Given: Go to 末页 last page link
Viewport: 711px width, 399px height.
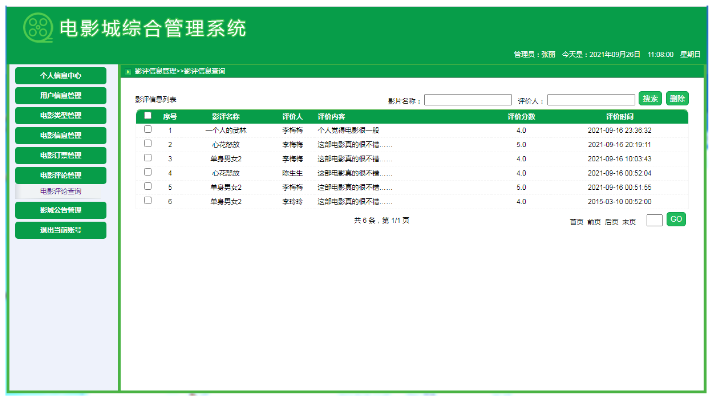Looking at the screenshot, I should click(x=629, y=222).
